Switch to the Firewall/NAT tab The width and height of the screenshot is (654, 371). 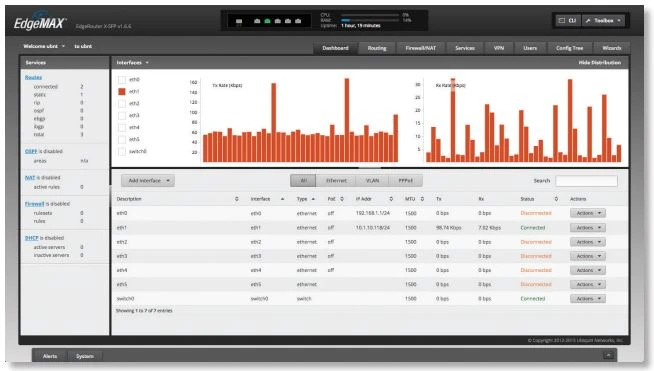420,48
